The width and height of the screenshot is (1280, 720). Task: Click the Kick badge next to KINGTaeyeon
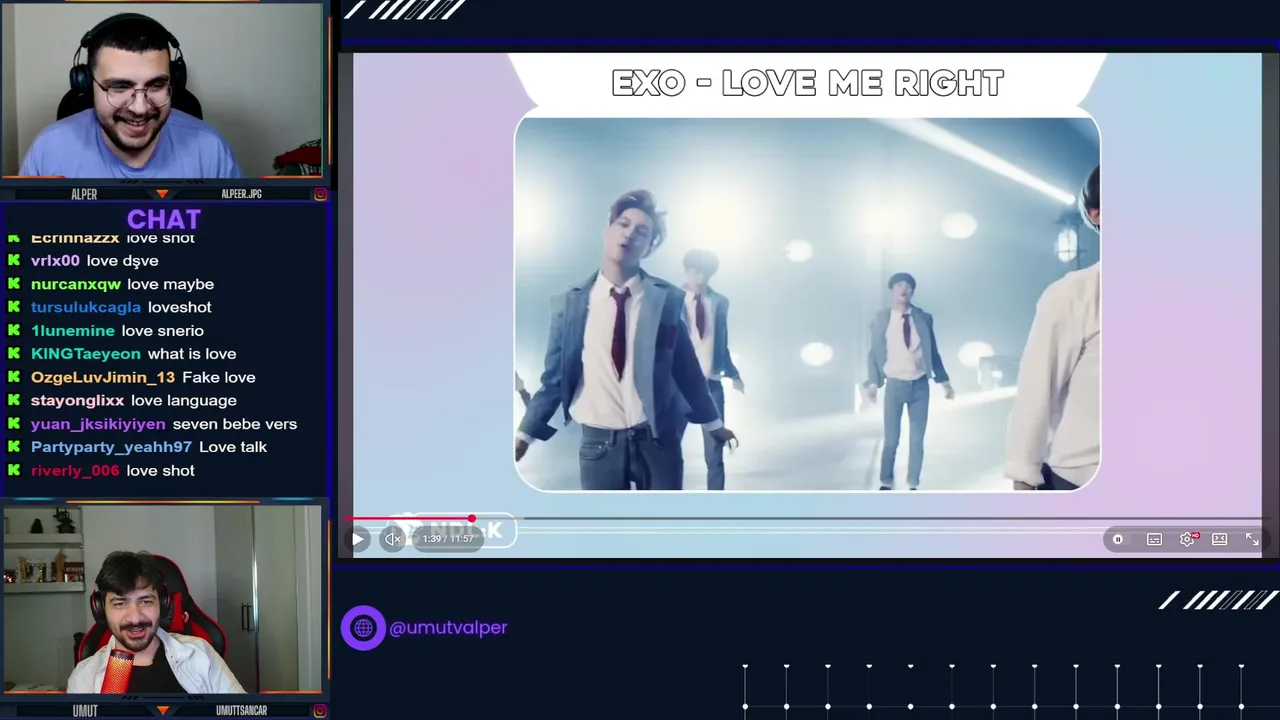14,354
